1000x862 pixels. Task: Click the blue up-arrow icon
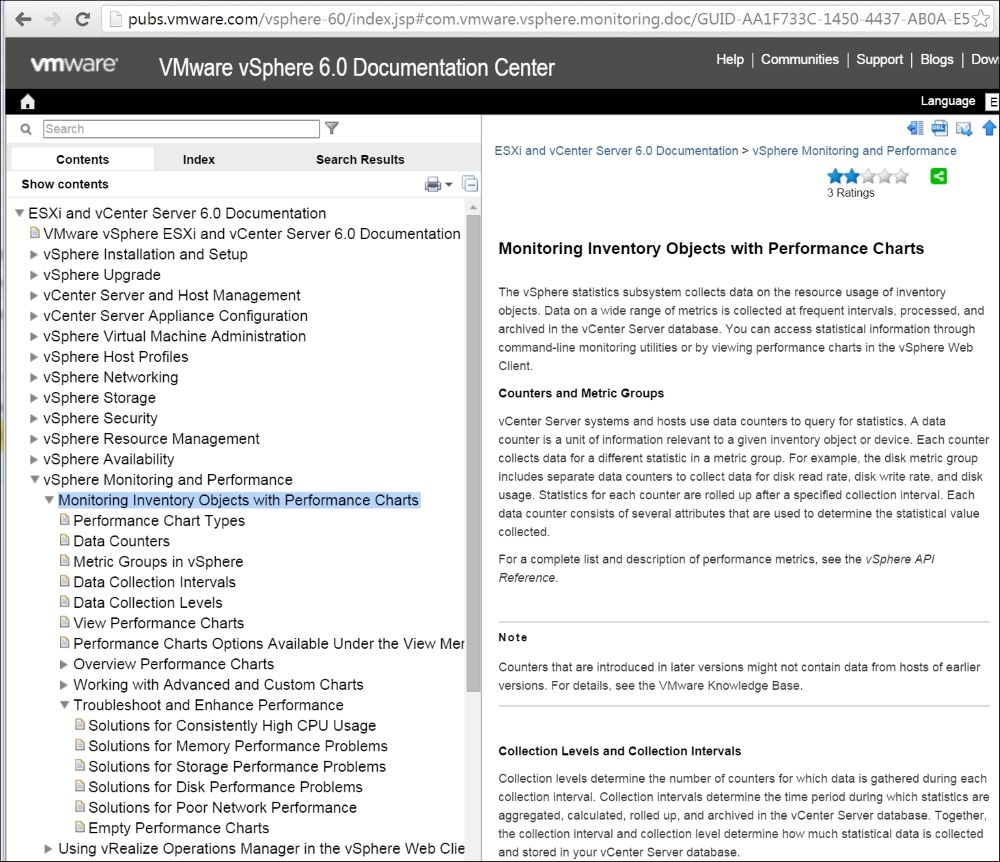989,128
